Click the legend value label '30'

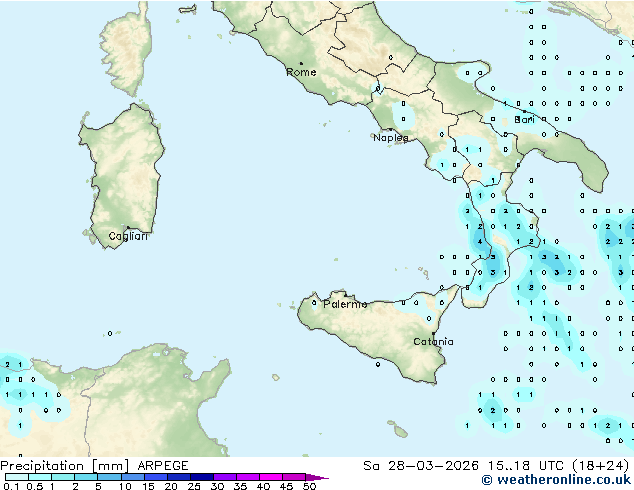click(217, 486)
